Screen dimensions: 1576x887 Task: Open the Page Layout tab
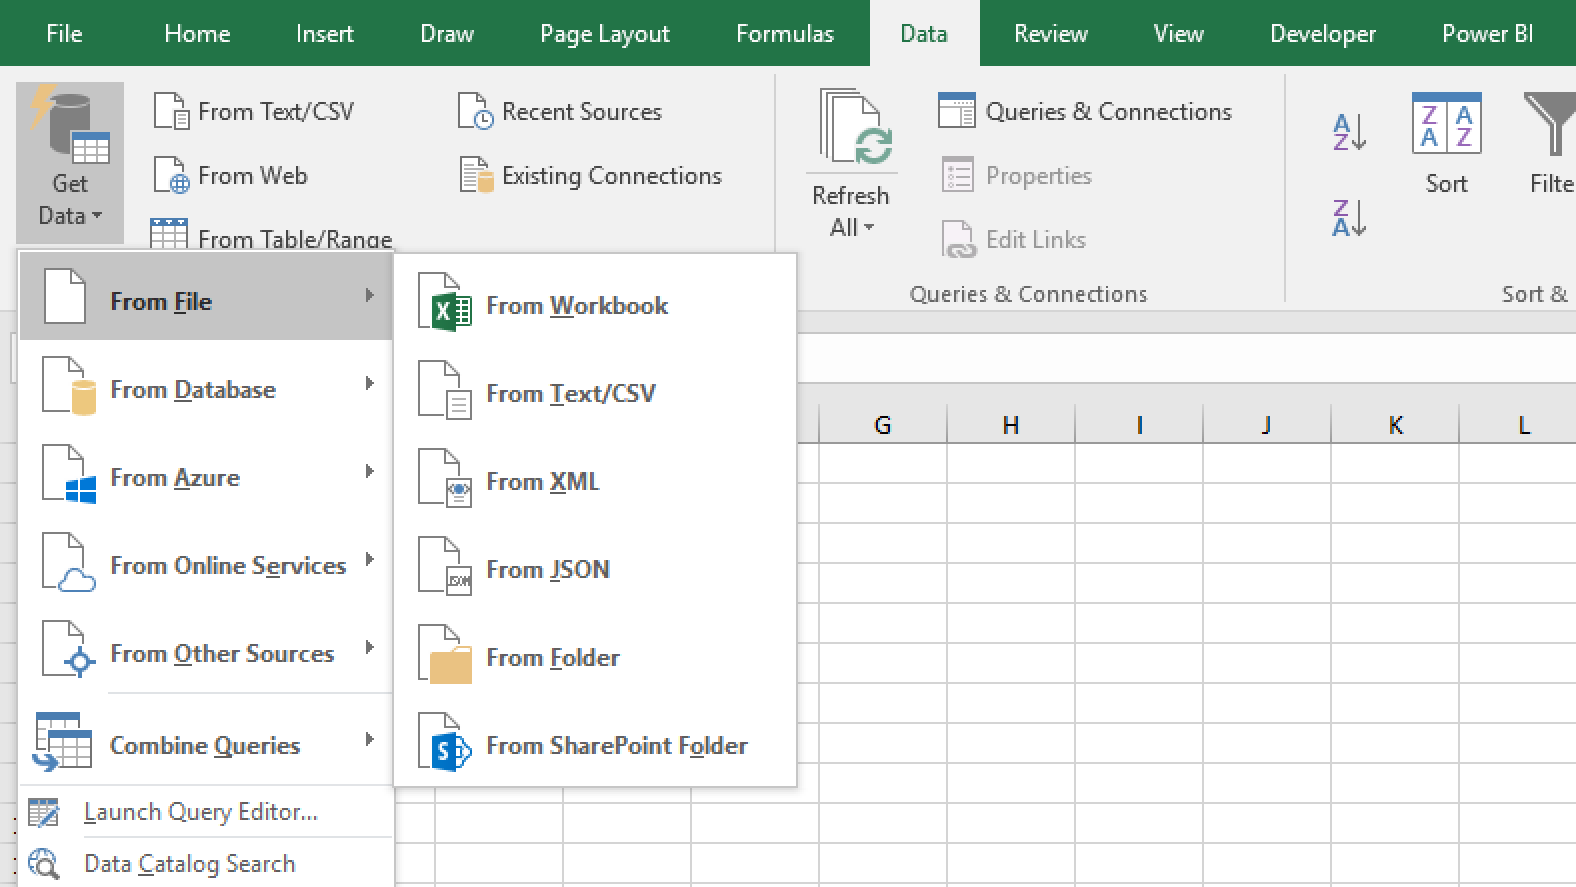pos(604,34)
